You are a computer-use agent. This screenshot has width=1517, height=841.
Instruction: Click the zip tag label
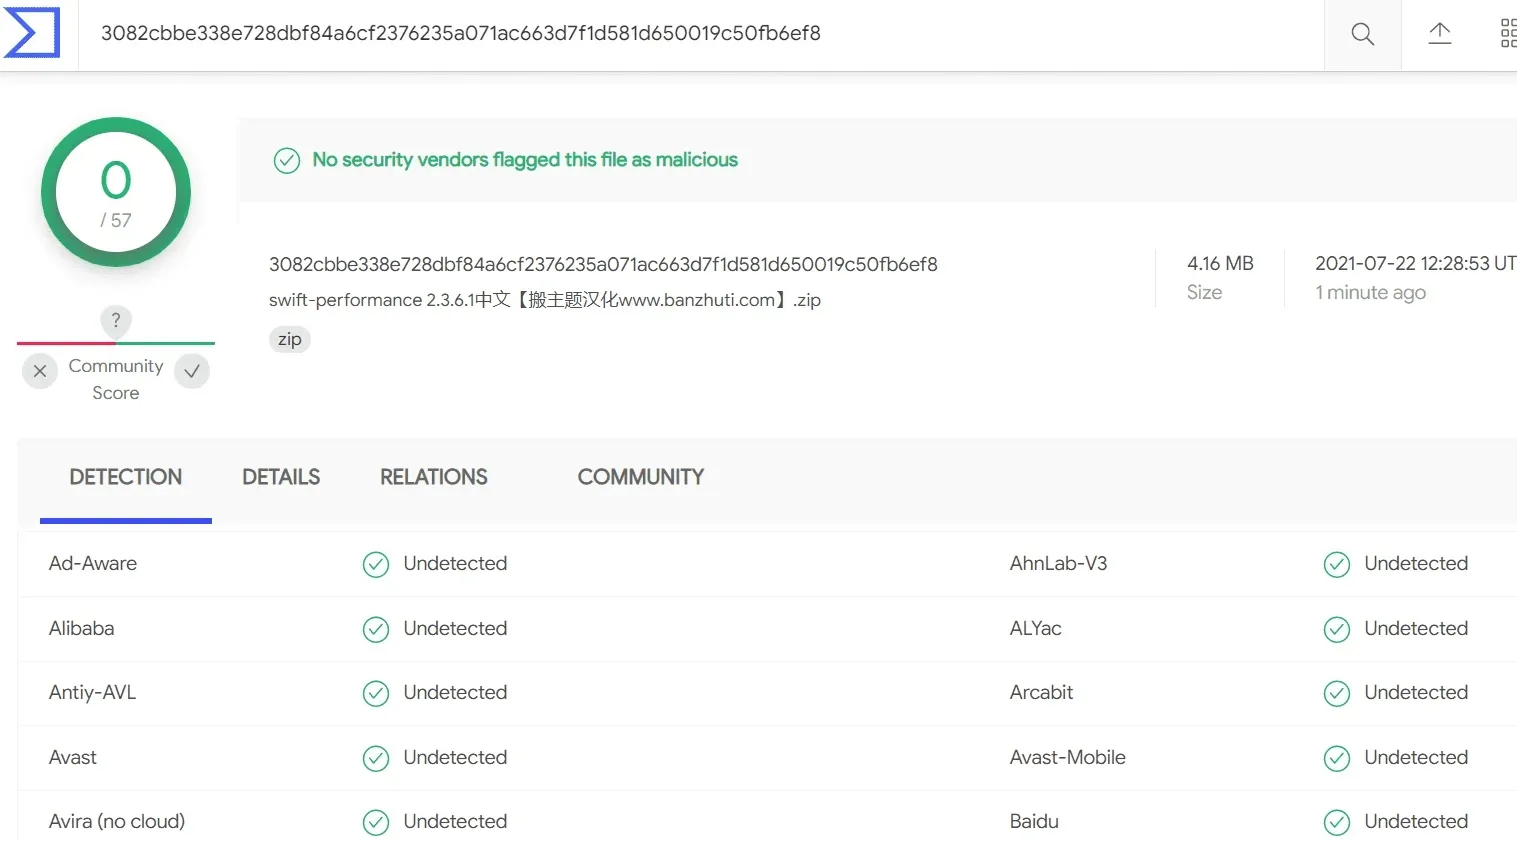point(290,339)
